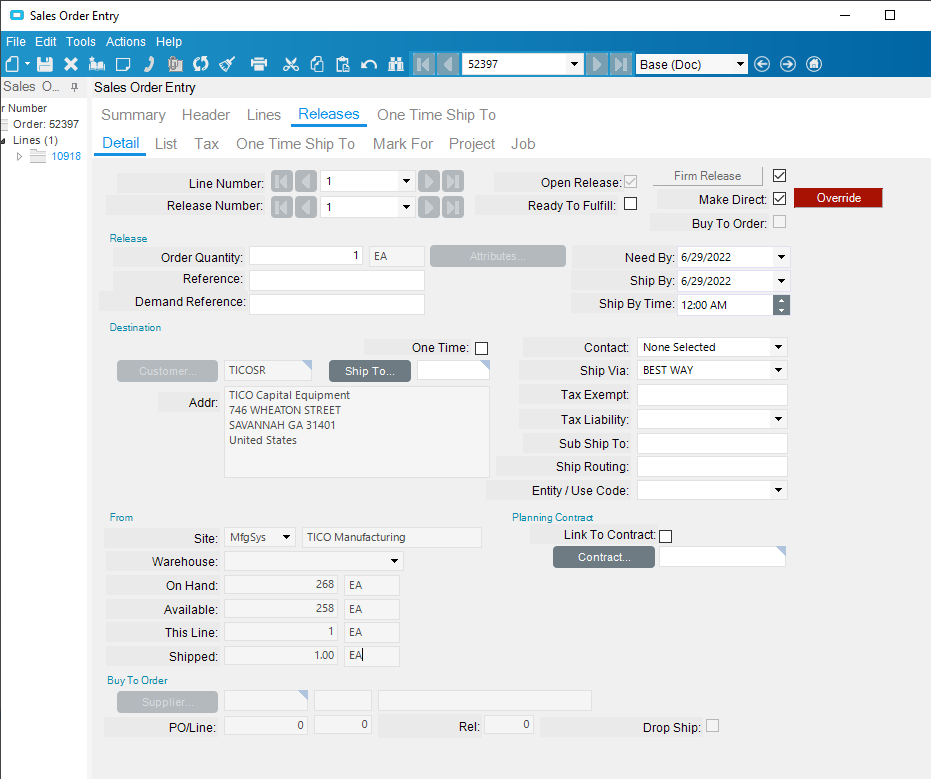Click the Firm Release button
The width and height of the screenshot is (931, 779).
[x=708, y=176]
